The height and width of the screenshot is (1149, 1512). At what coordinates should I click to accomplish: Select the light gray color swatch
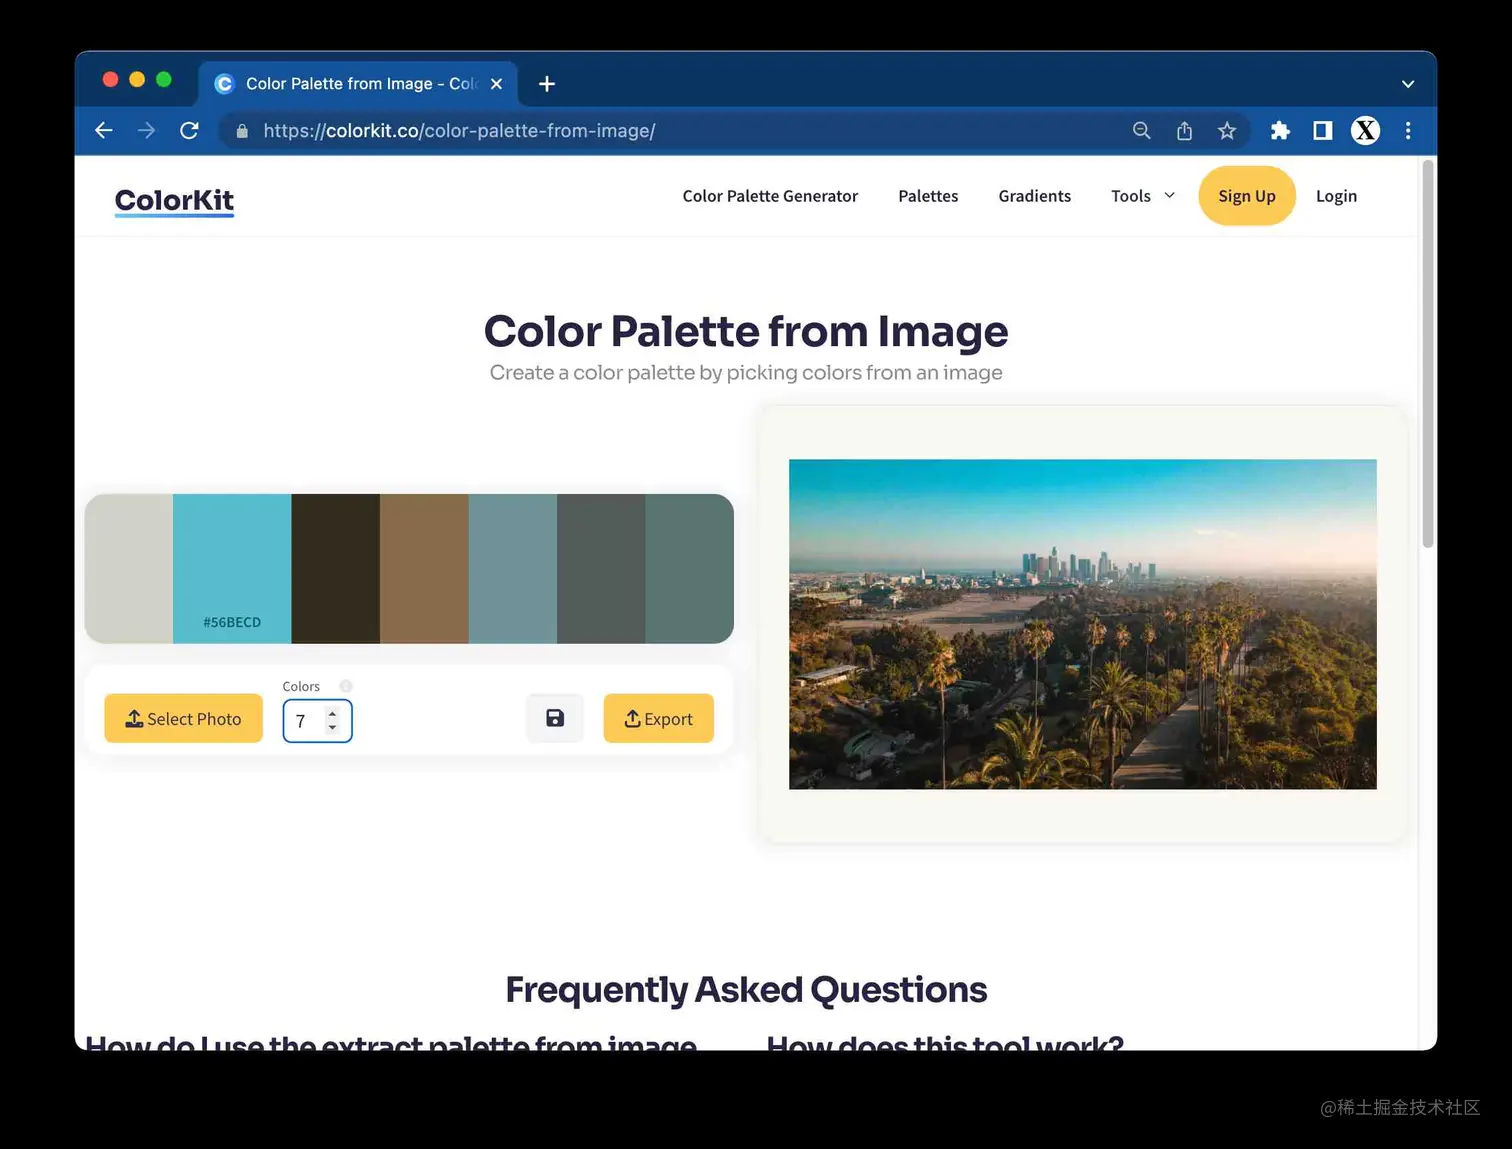click(129, 569)
